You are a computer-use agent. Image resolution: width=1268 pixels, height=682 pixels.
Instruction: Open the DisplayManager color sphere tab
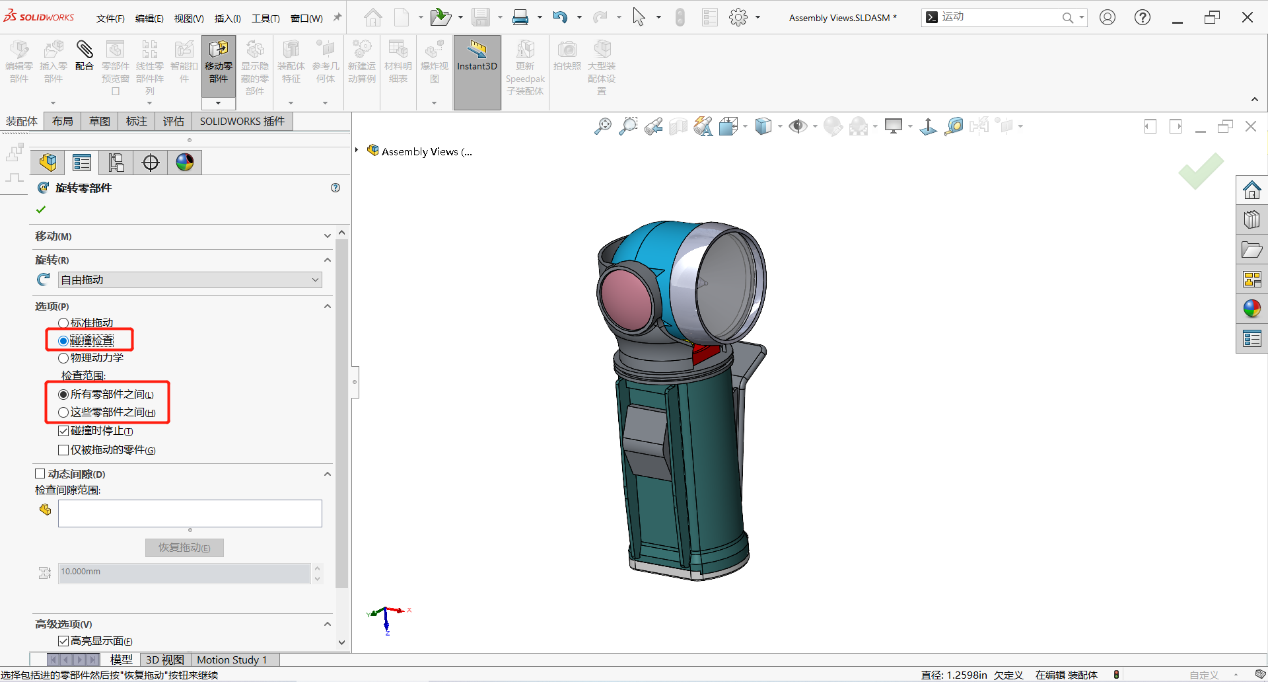click(185, 162)
